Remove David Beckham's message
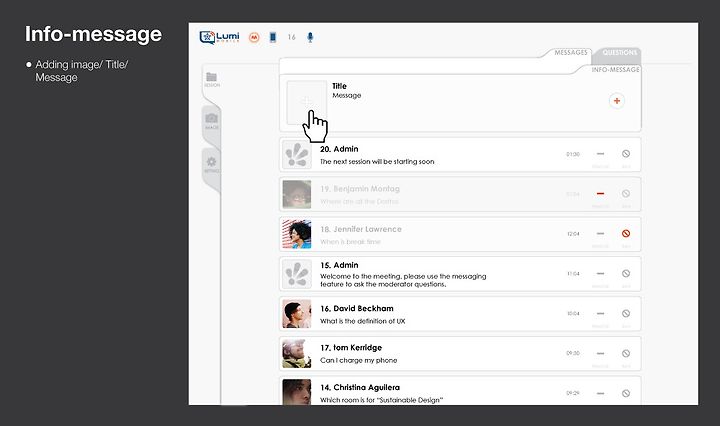 600,314
